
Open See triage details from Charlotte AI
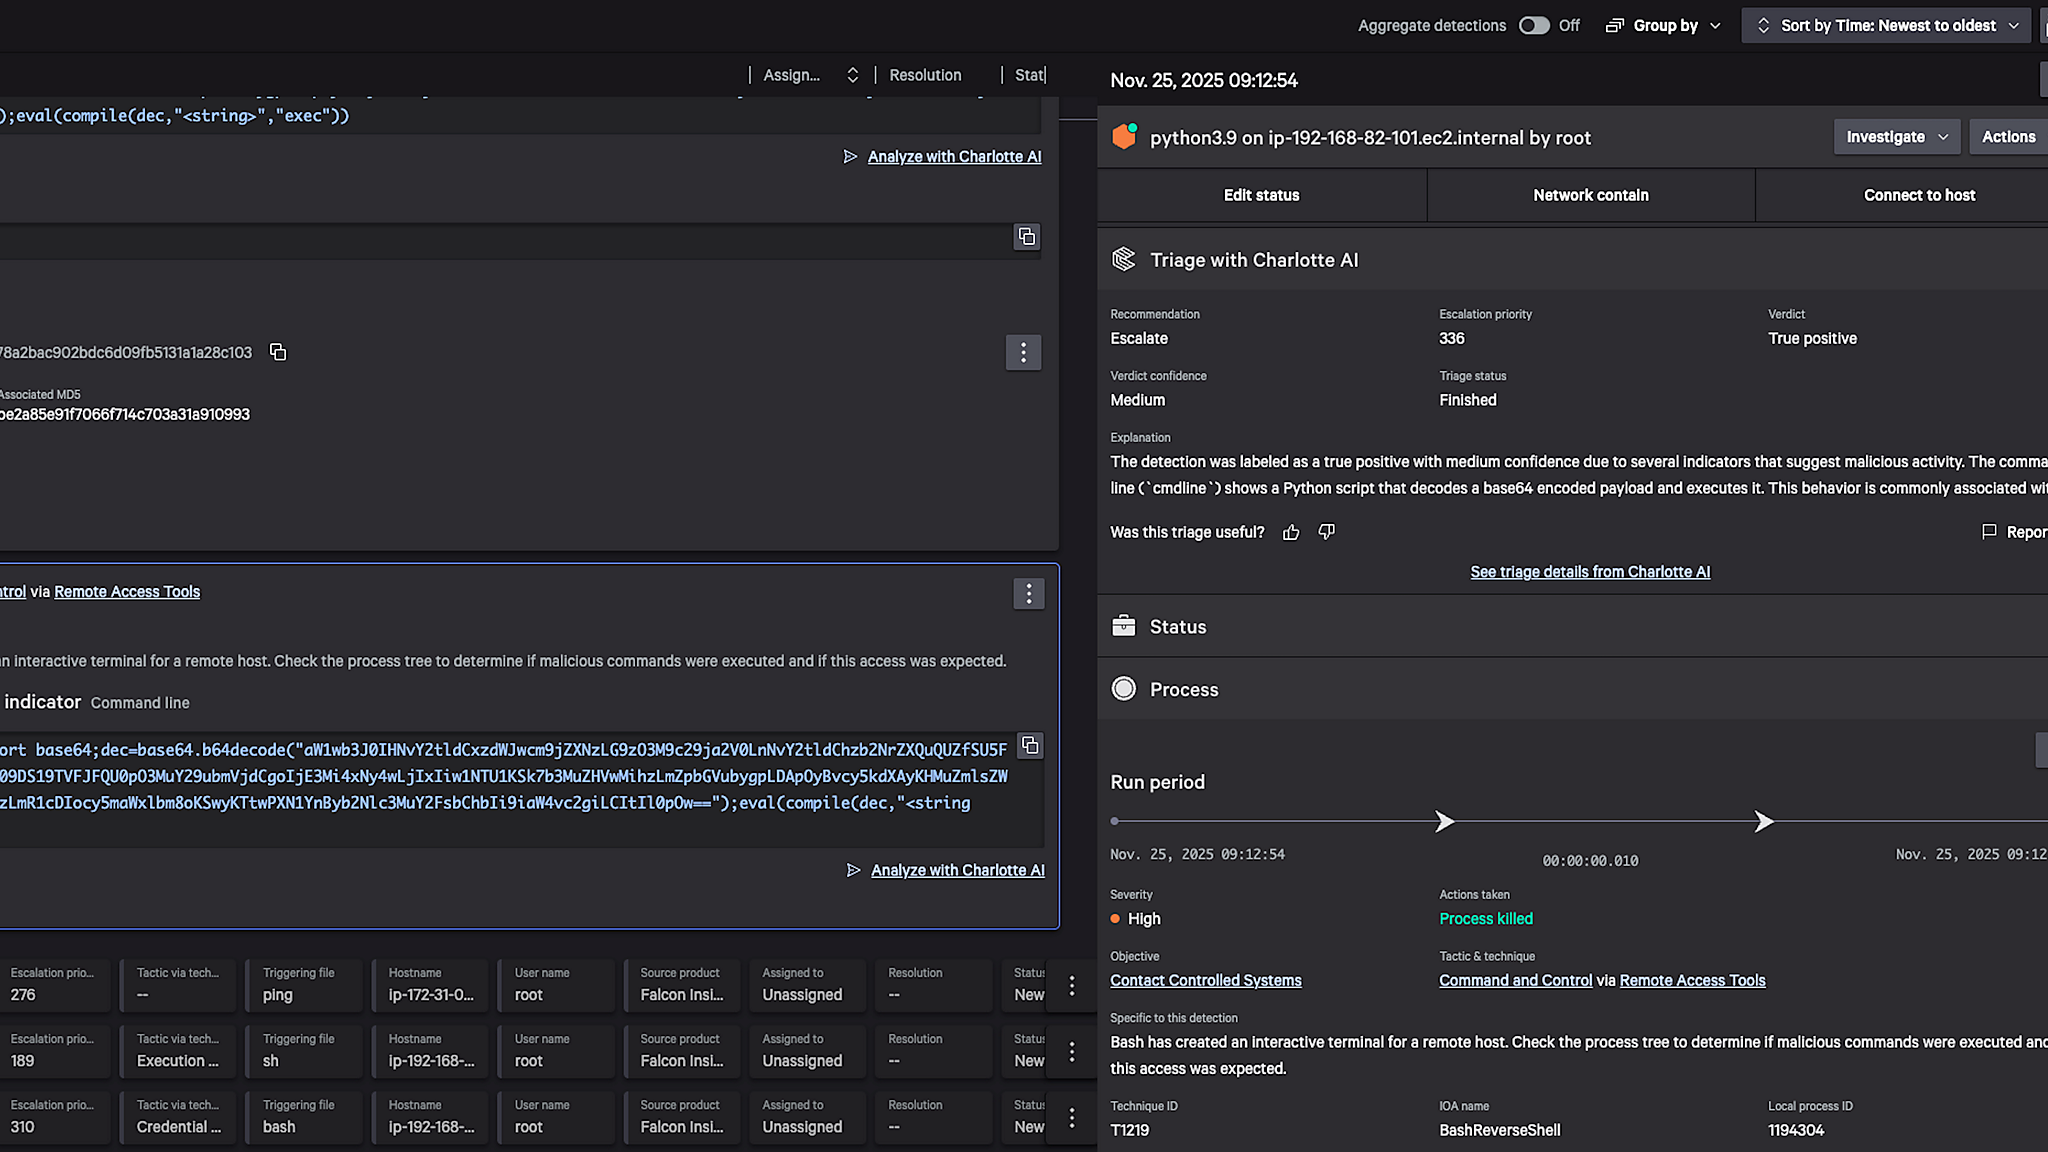click(x=1589, y=572)
